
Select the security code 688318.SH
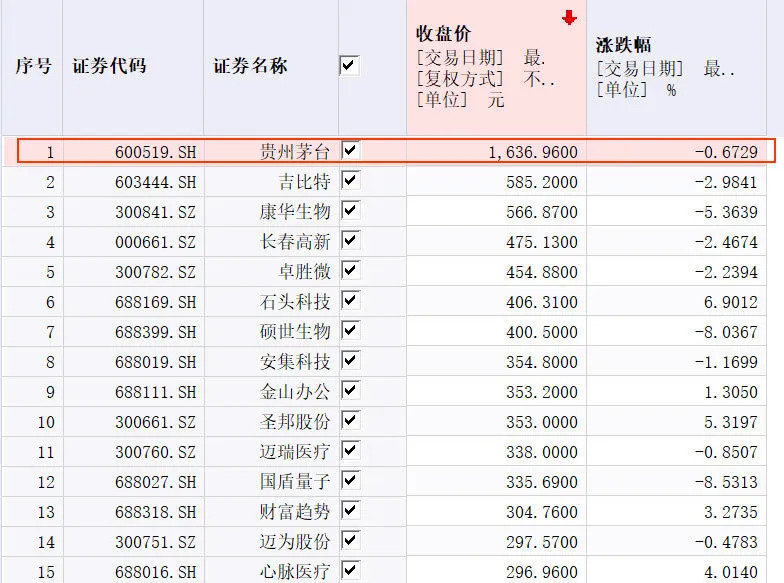click(x=156, y=512)
